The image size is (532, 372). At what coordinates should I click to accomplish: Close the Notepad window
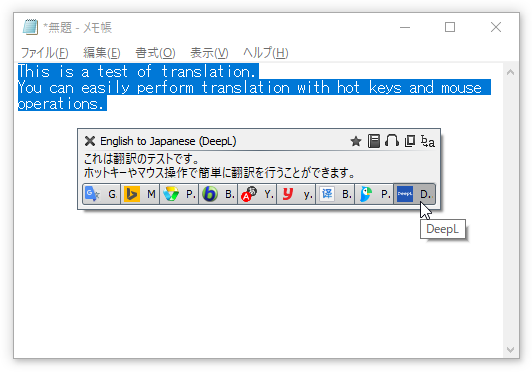click(496, 27)
